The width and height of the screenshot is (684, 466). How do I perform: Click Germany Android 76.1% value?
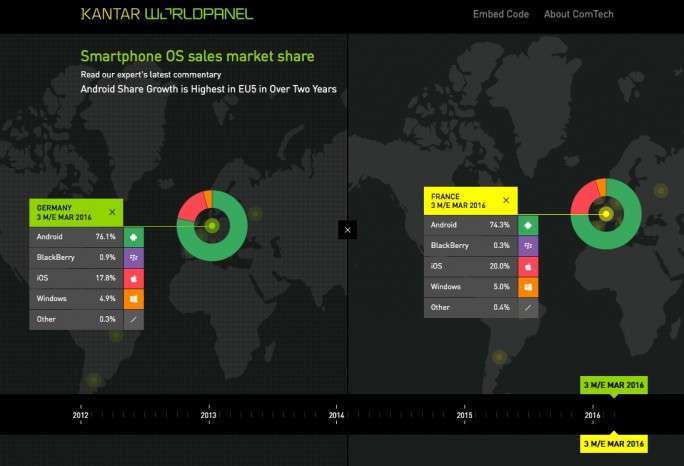106,237
